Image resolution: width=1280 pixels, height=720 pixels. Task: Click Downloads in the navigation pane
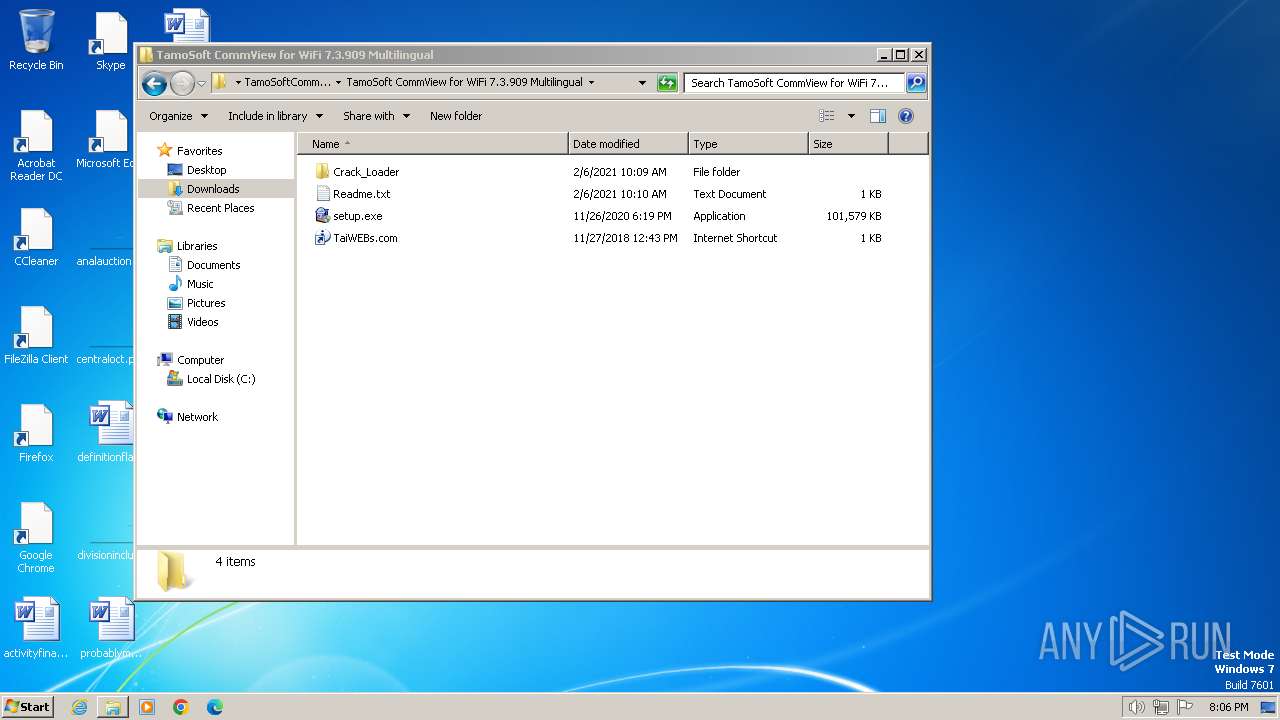(213, 189)
